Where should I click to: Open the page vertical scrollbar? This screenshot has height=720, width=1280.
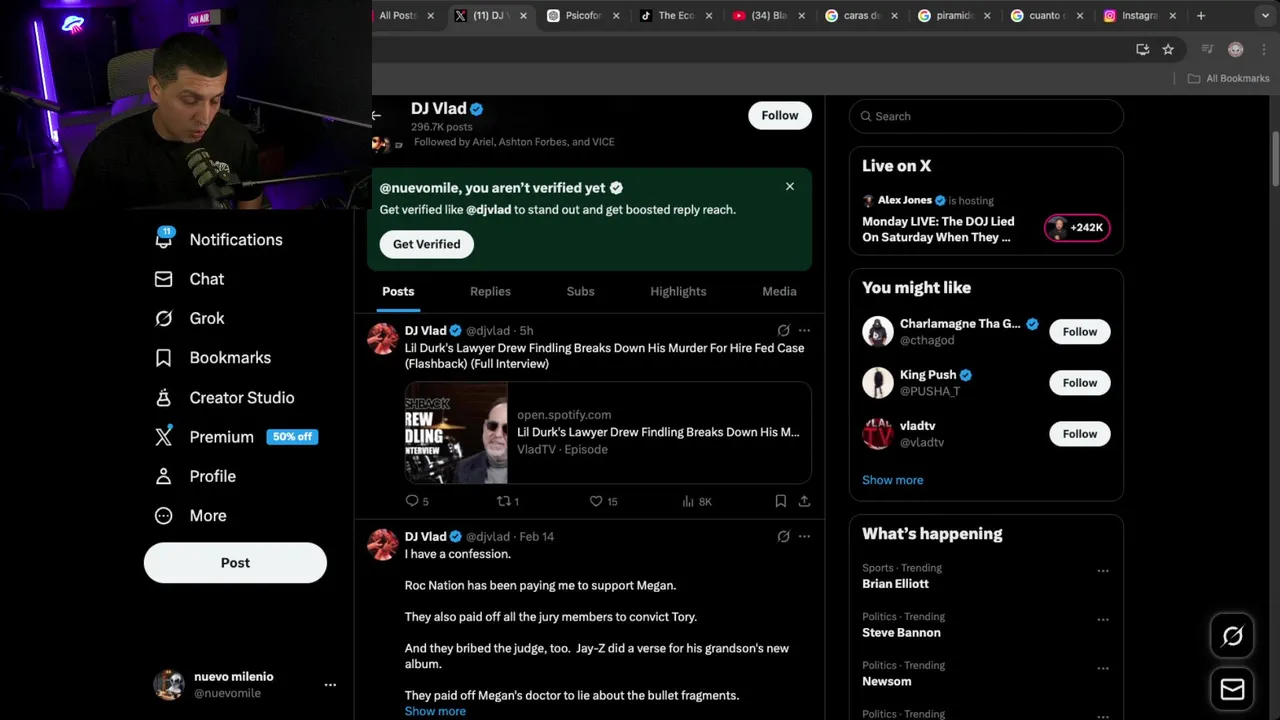coord(1275,158)
